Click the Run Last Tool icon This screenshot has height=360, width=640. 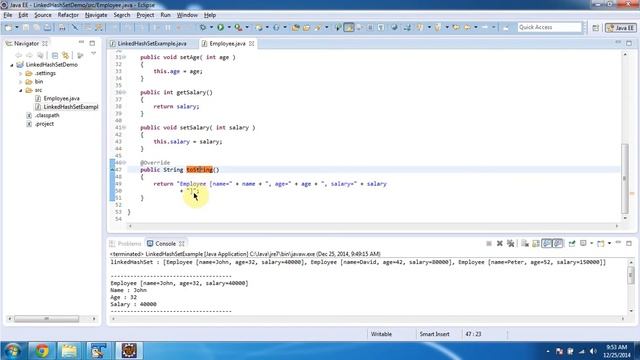[238, 27]
